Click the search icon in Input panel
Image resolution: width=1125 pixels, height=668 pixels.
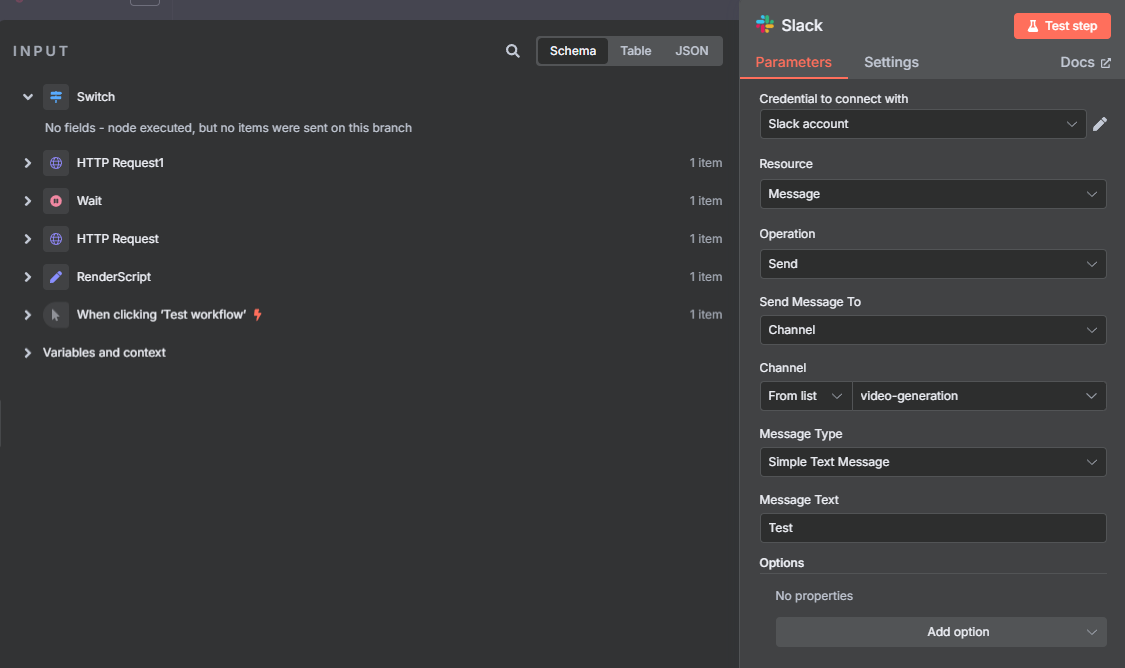(513, 51)
